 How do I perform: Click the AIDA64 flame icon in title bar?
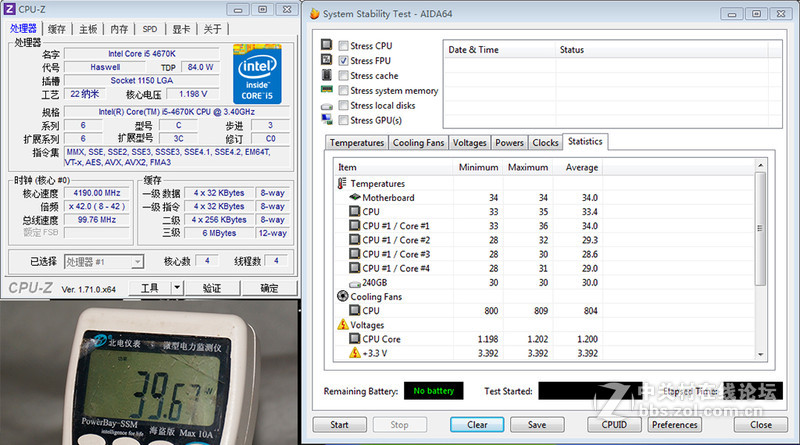[314, 14]
